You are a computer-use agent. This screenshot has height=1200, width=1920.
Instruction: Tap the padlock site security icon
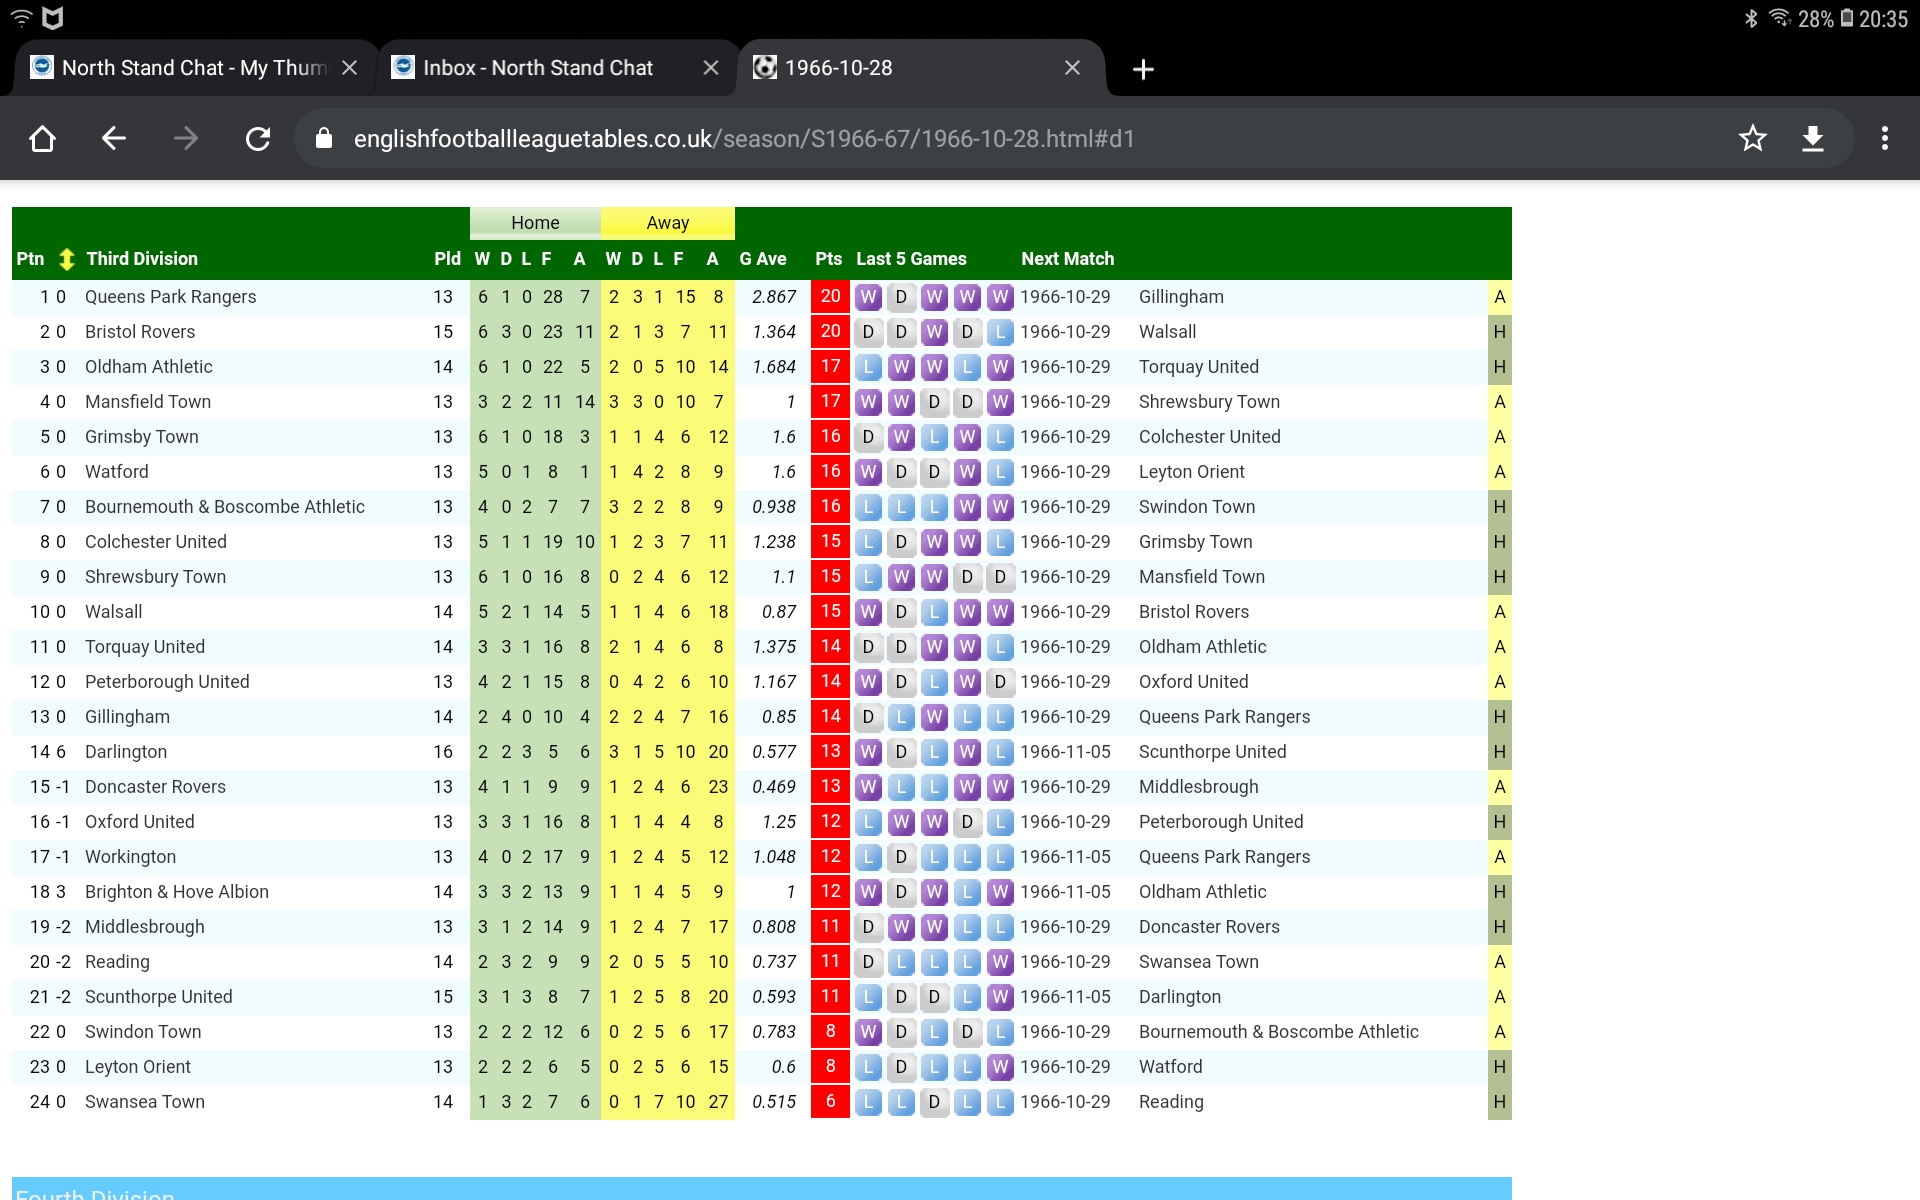[x=324, y=138]
